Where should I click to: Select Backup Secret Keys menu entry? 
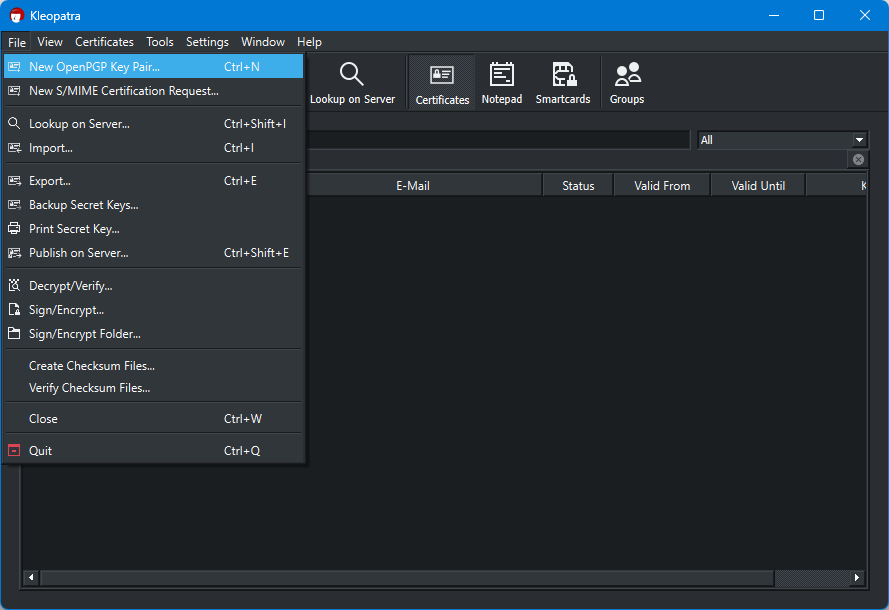point(83,205)
